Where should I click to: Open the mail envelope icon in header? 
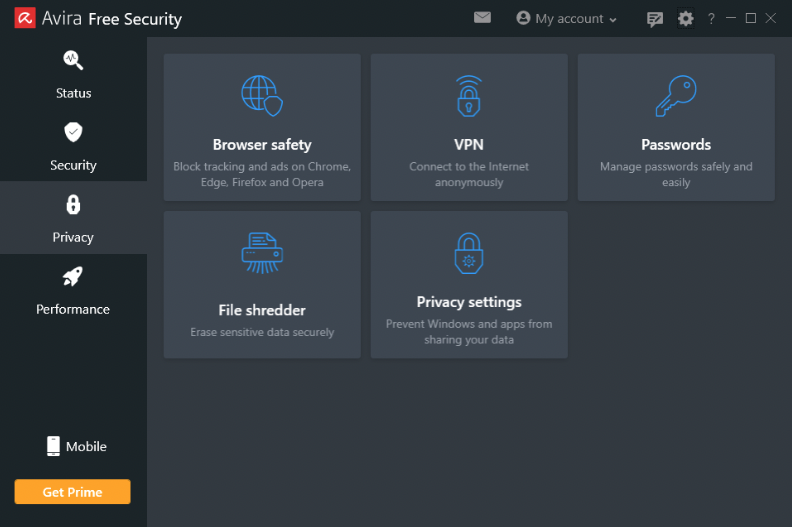click(482, 18)
